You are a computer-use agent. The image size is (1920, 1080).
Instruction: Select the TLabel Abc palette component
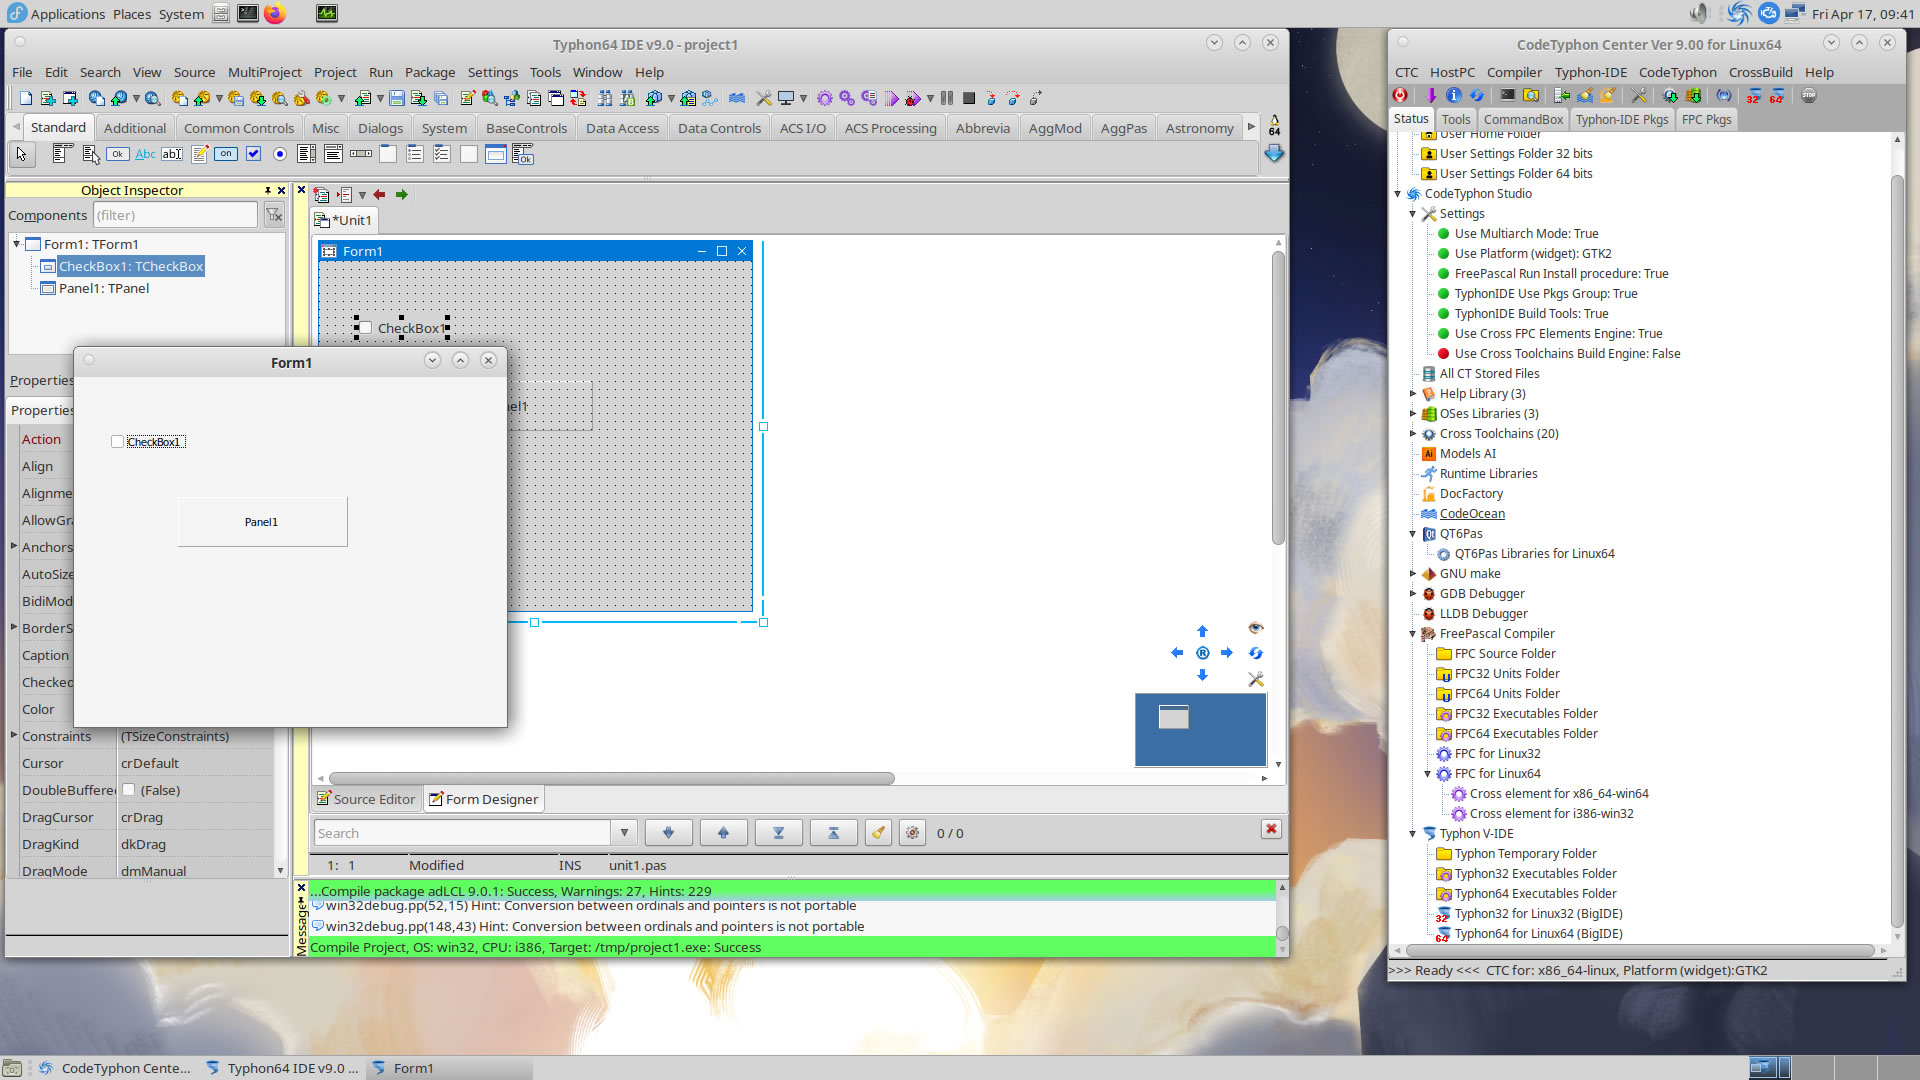tap(145, 154)
